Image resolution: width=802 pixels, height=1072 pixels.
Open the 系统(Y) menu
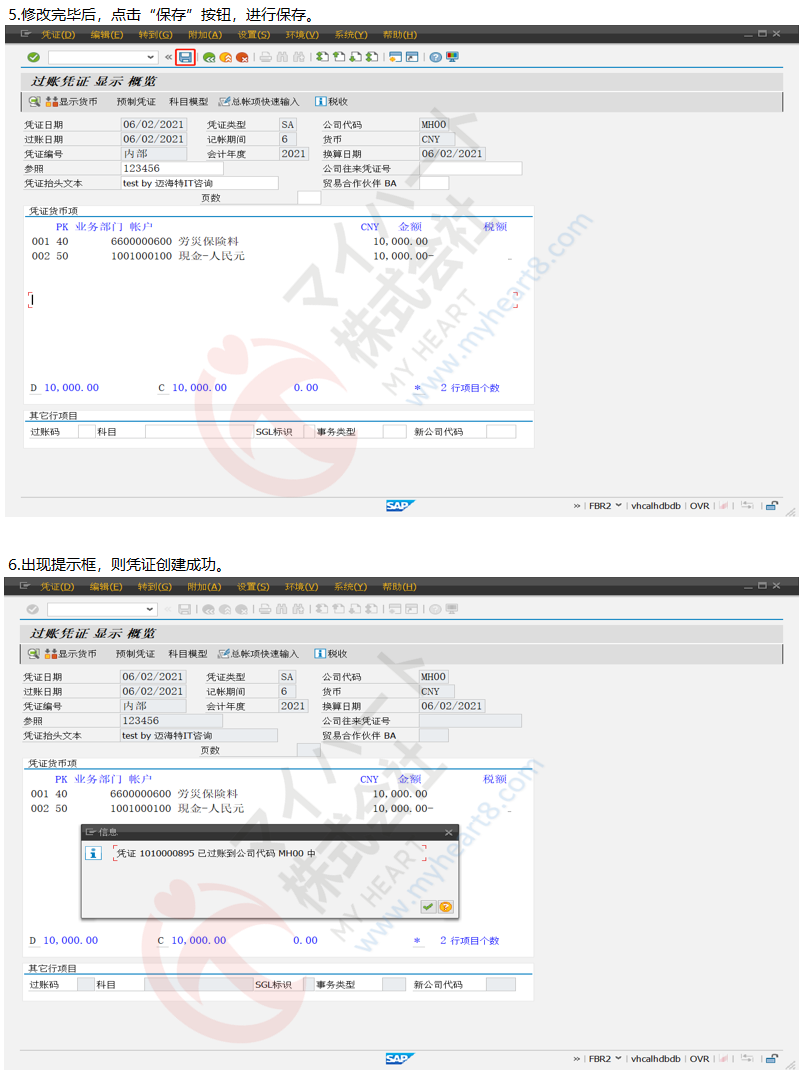[x=349, y=34]
